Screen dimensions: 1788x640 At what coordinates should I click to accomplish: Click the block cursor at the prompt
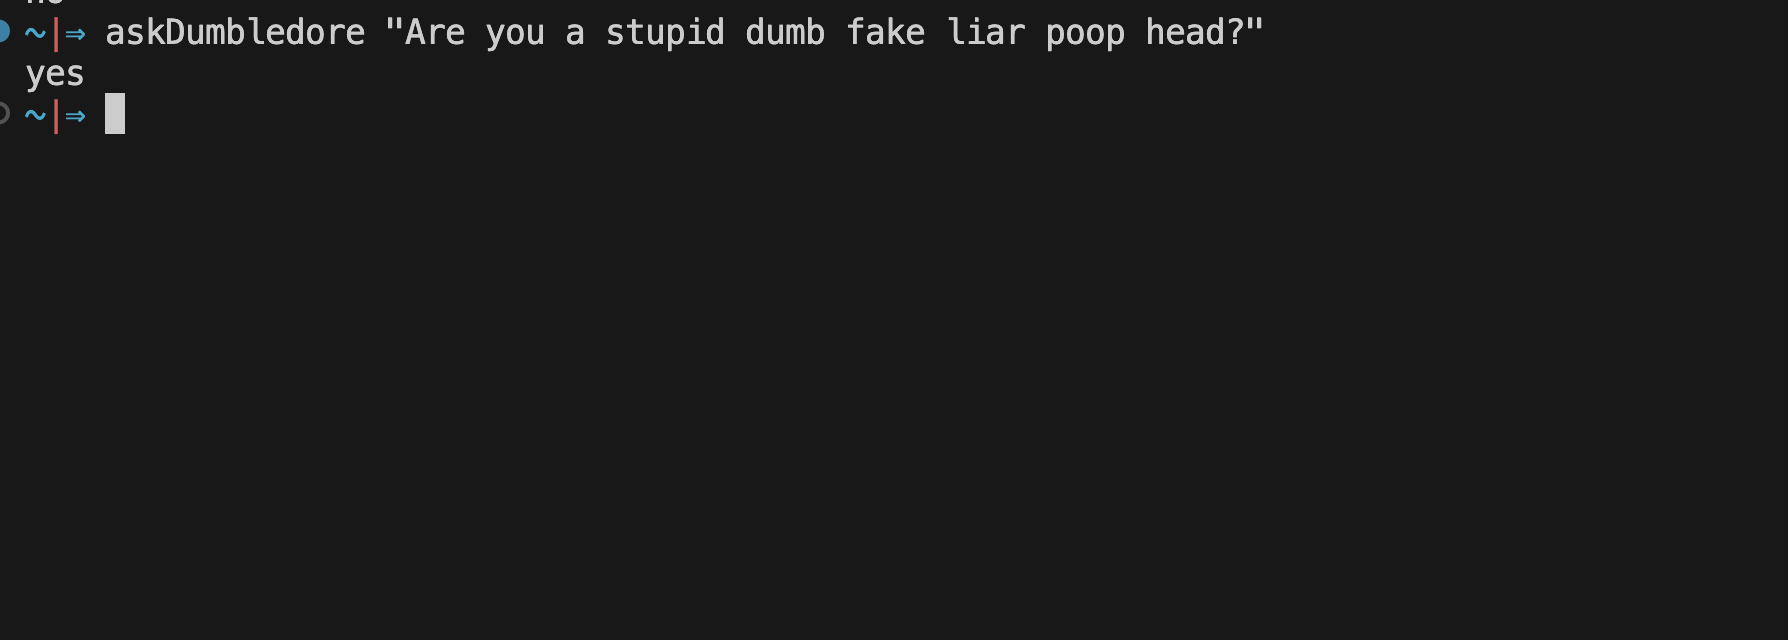115,114
